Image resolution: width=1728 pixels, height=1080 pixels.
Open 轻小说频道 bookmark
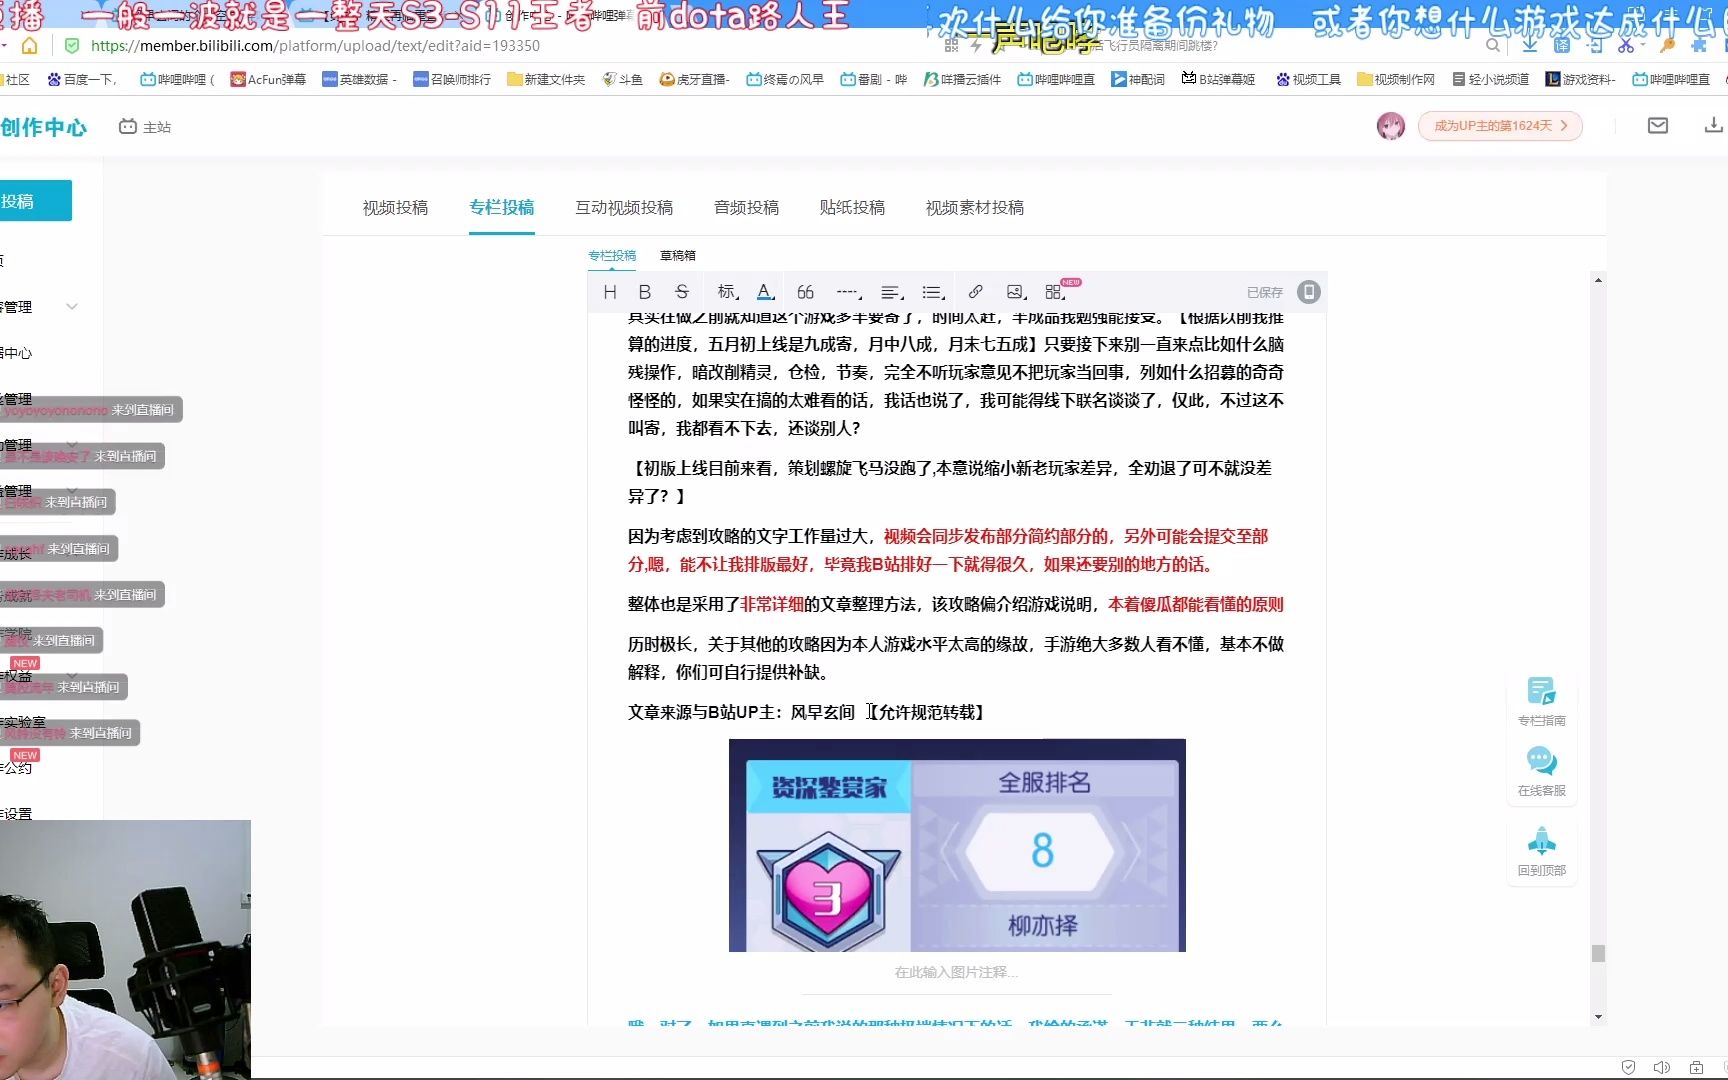(x=1491, y=79)
